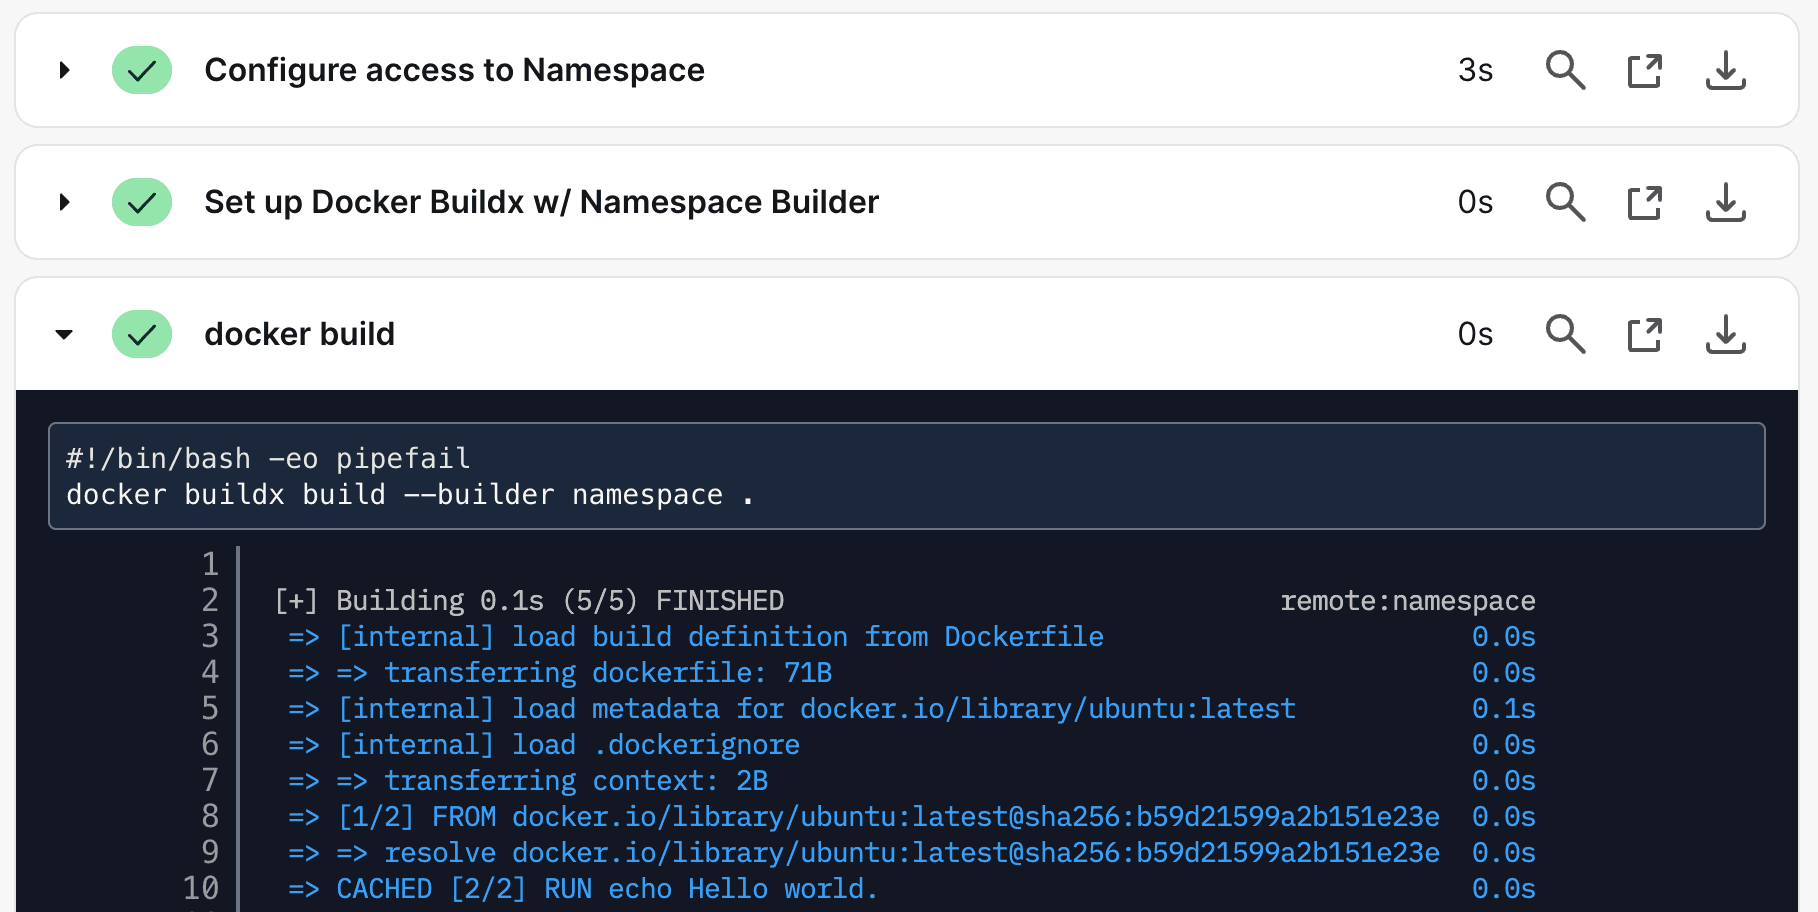Expand the Configure access to Namespace step
This screenshot has width=1818, height=912.
64,70
